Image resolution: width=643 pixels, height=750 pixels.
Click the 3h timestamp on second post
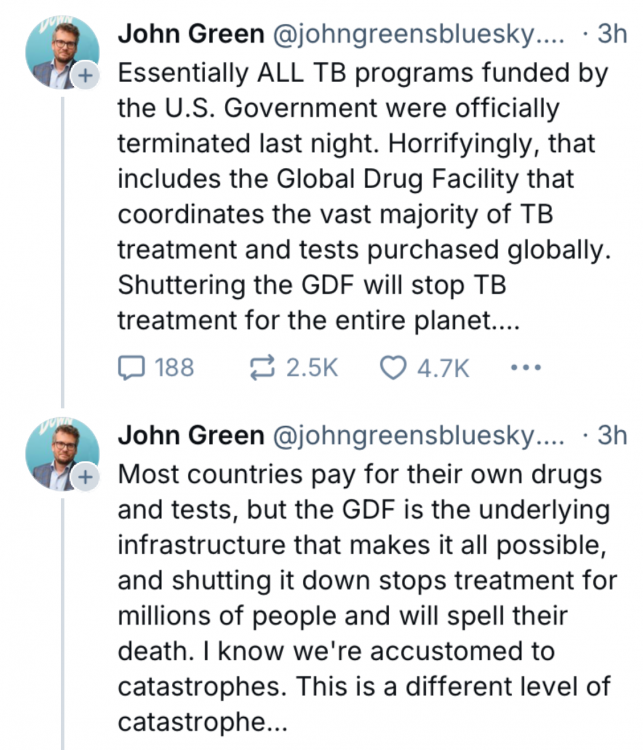[611, 435]
